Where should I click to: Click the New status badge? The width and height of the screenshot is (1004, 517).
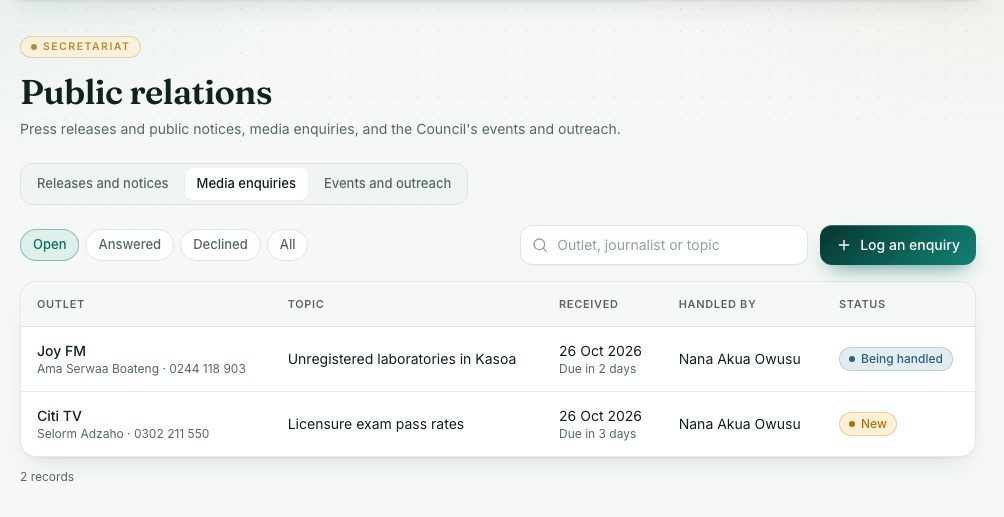point(868,423)
